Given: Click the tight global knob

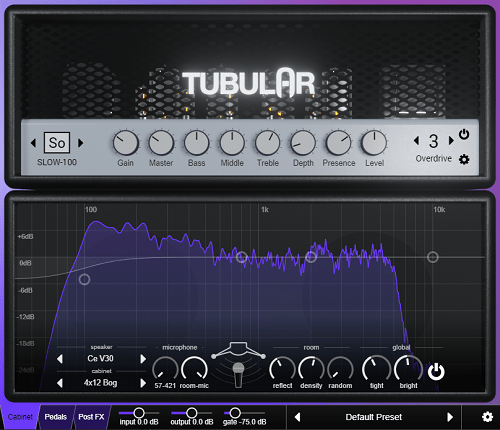Looking at the screenshot, I should (x=376, y=369).
